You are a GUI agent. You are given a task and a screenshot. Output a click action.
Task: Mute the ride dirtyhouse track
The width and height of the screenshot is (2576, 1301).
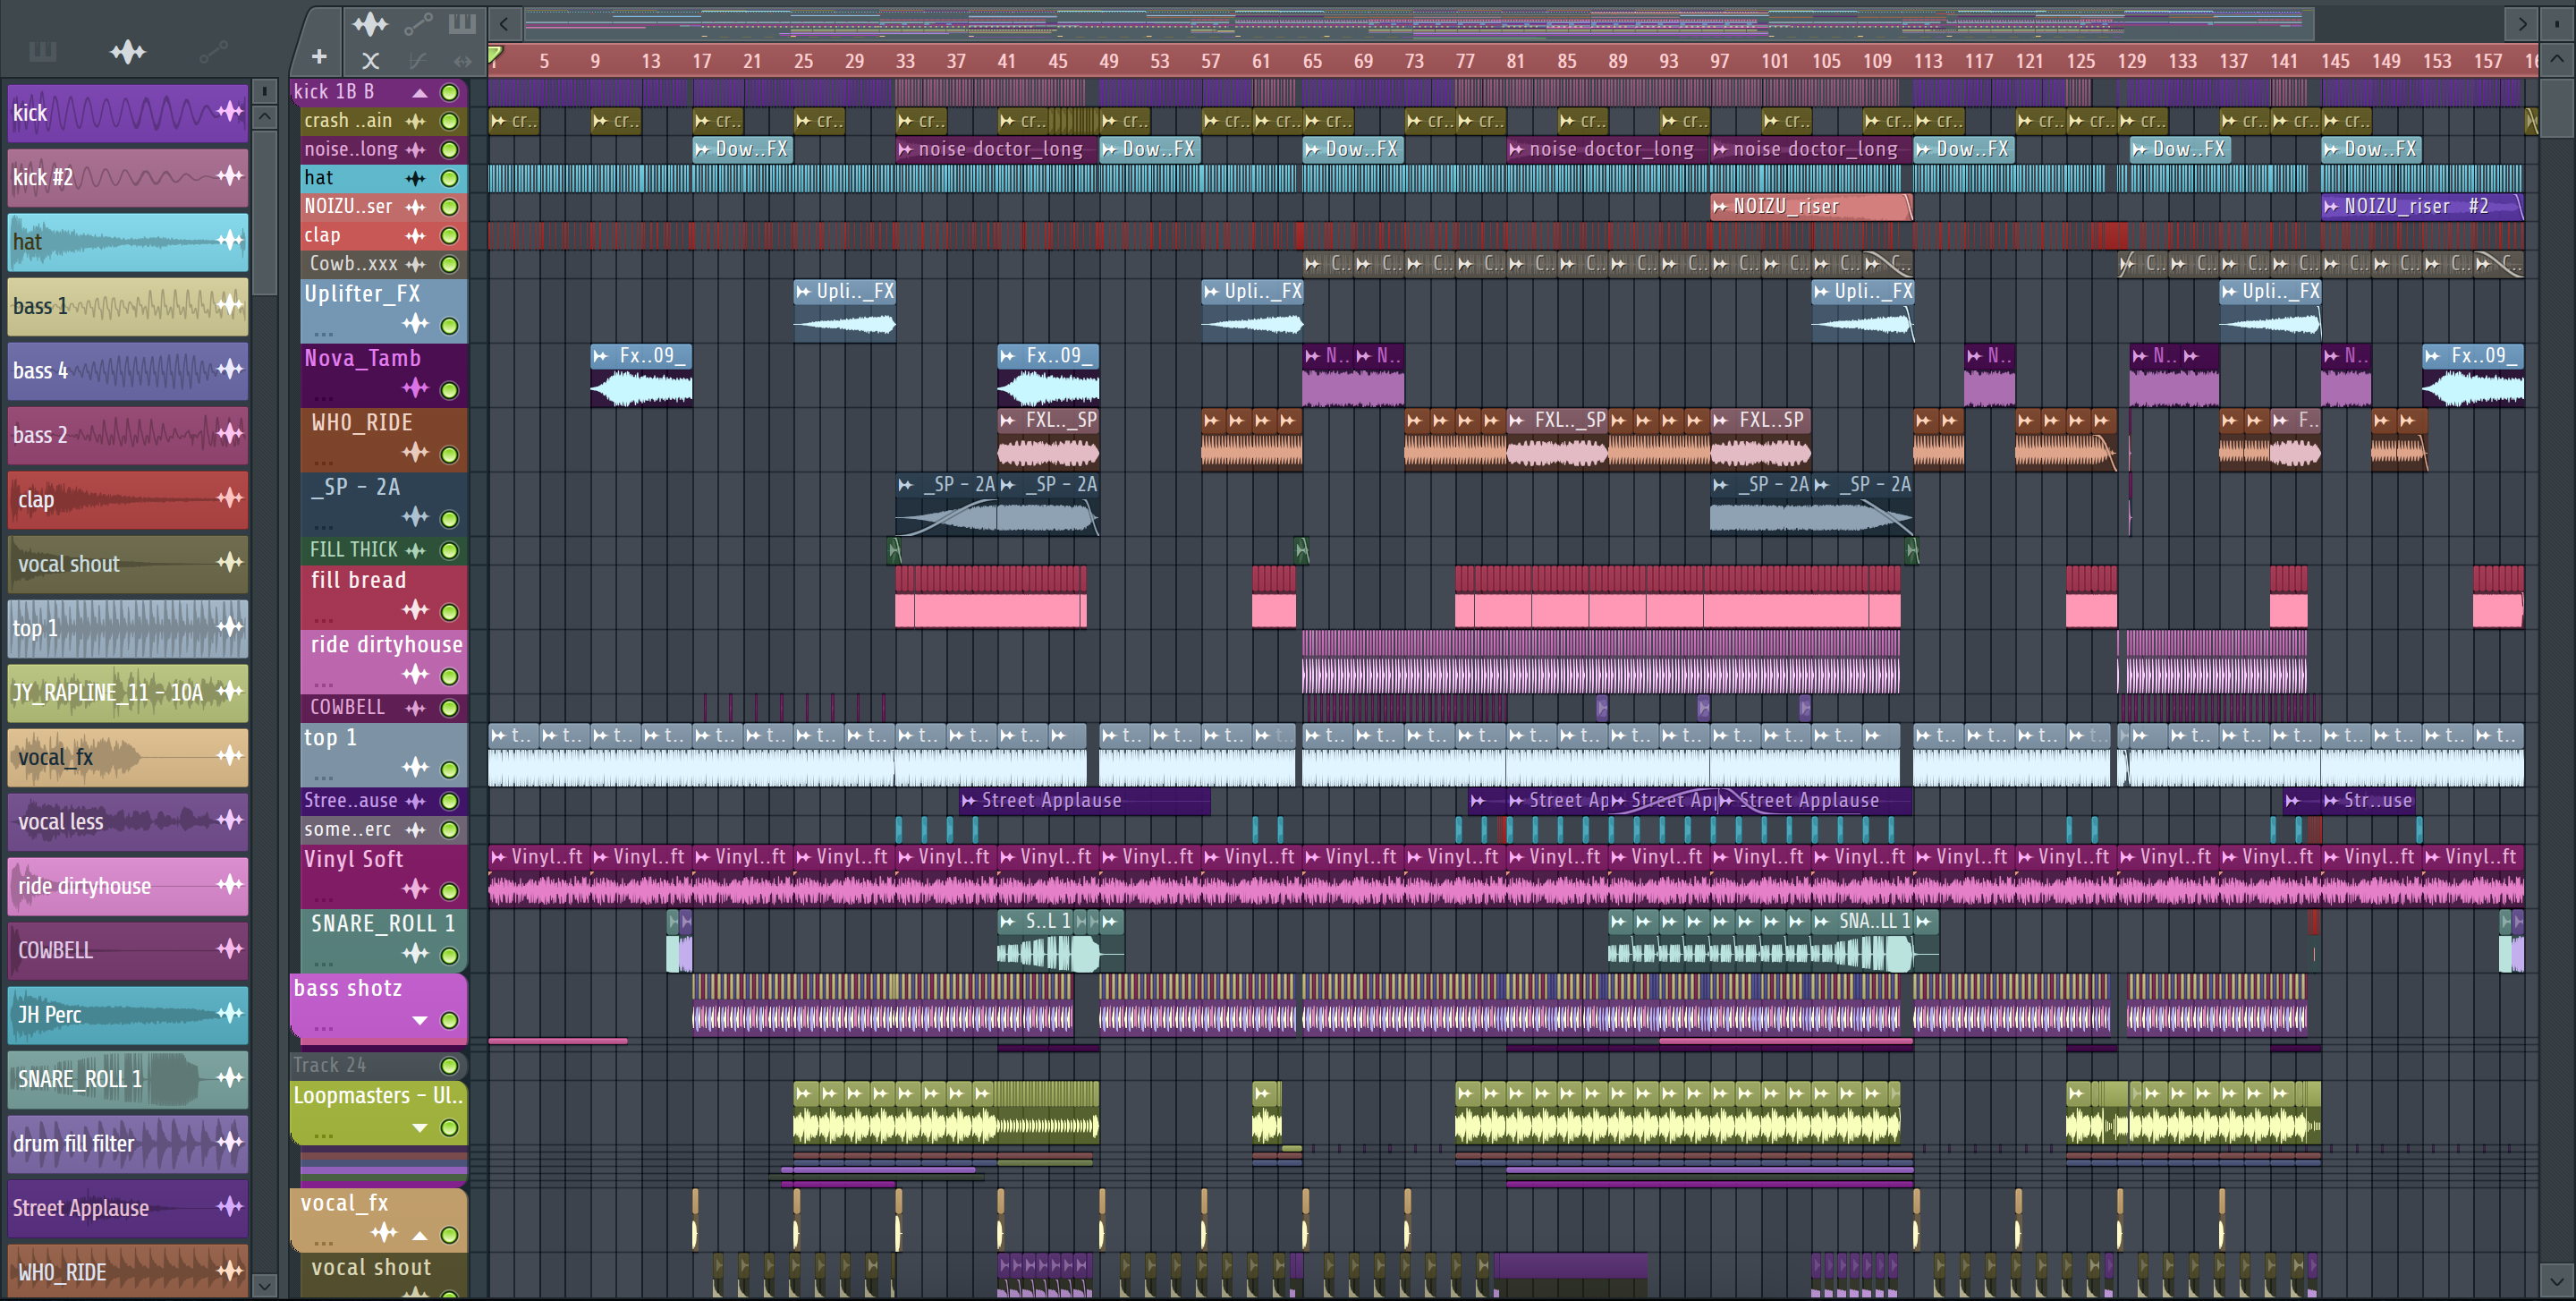pyautogui.click(x=450, y=677)
